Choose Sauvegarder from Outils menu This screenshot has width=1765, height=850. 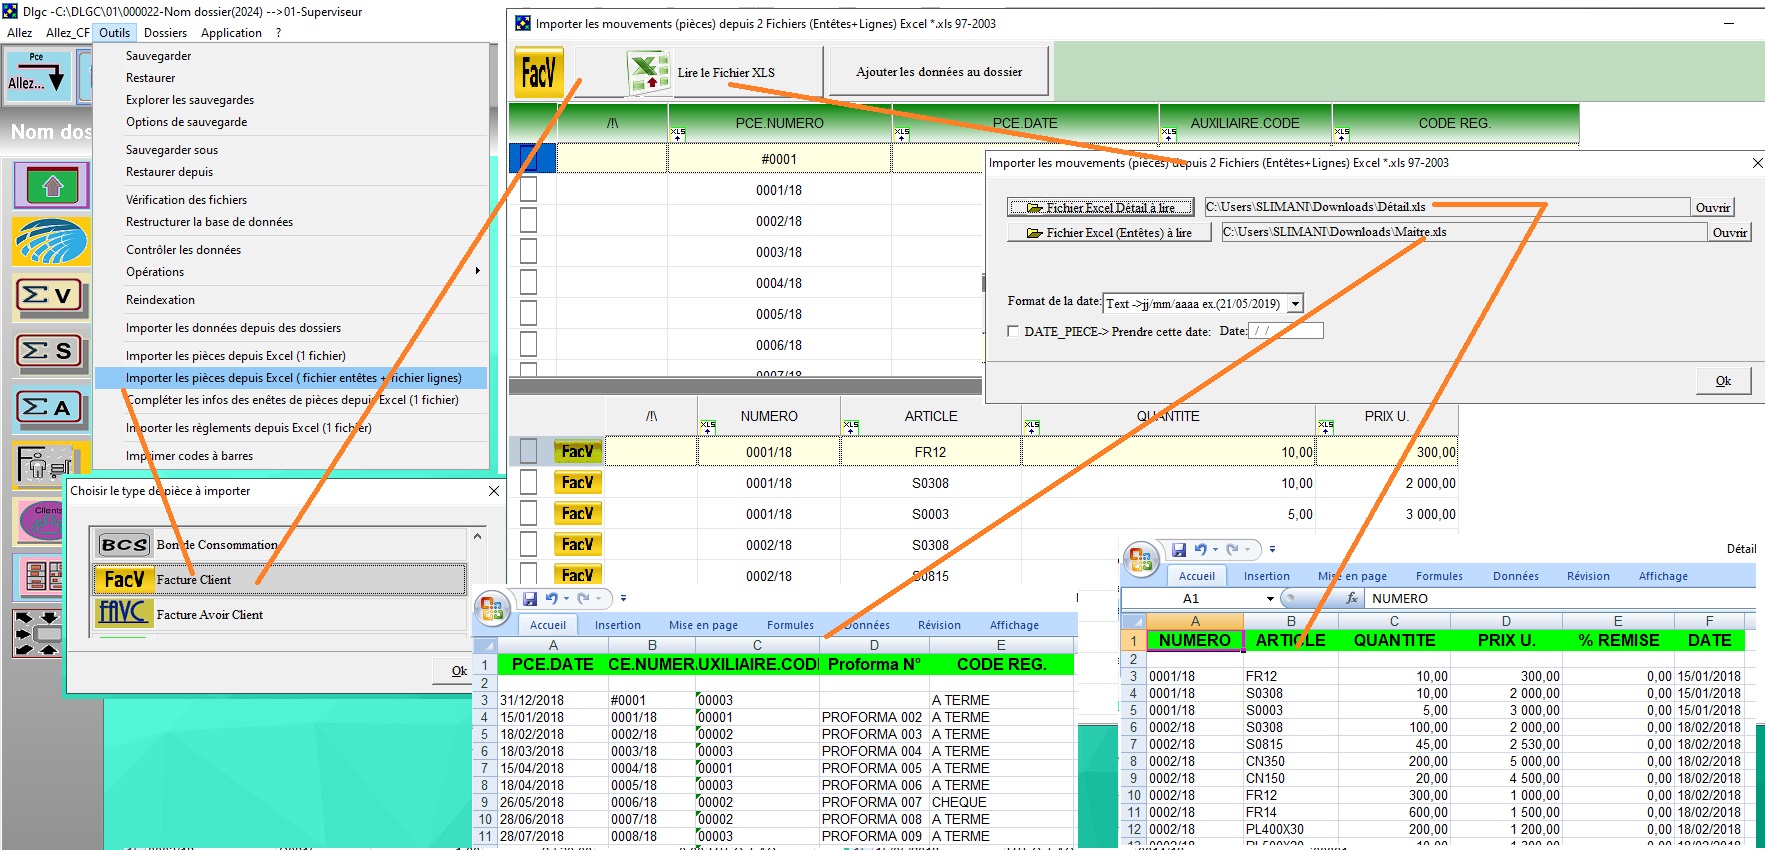158,56
